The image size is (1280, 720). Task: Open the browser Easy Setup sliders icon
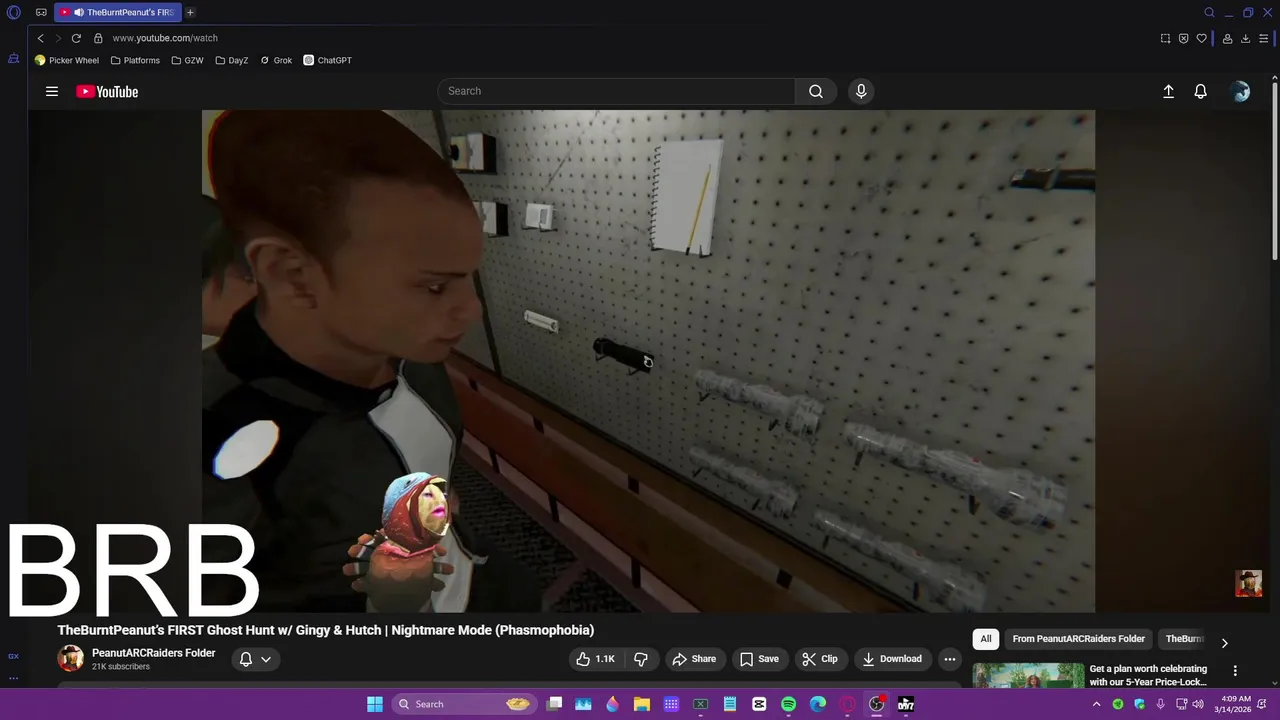(x=1265, y=38)
